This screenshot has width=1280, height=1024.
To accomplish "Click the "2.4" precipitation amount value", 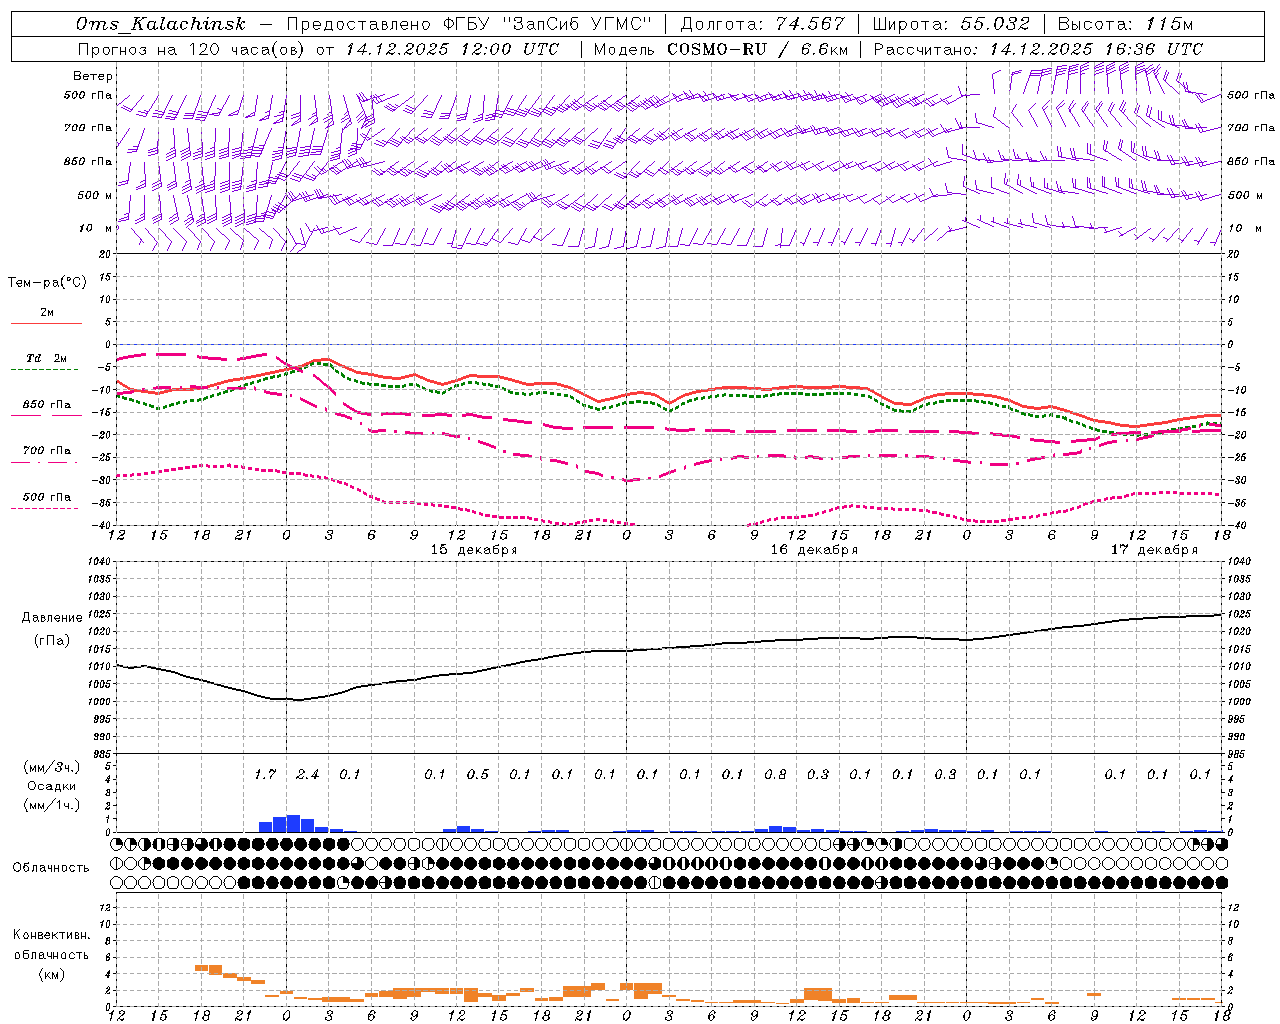I will coord(307,774).
